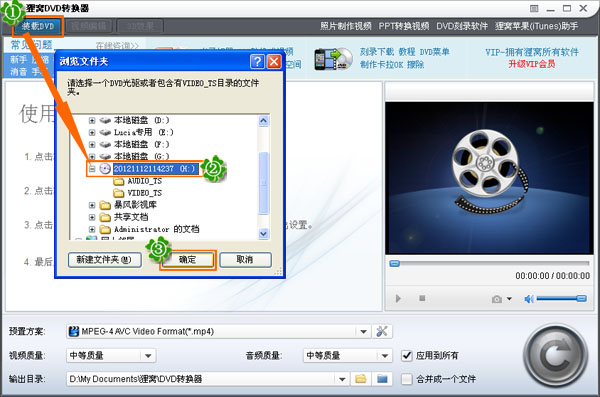
Task: Click the folder tree scrollbar thumb
Action: (x=264, y=183)
